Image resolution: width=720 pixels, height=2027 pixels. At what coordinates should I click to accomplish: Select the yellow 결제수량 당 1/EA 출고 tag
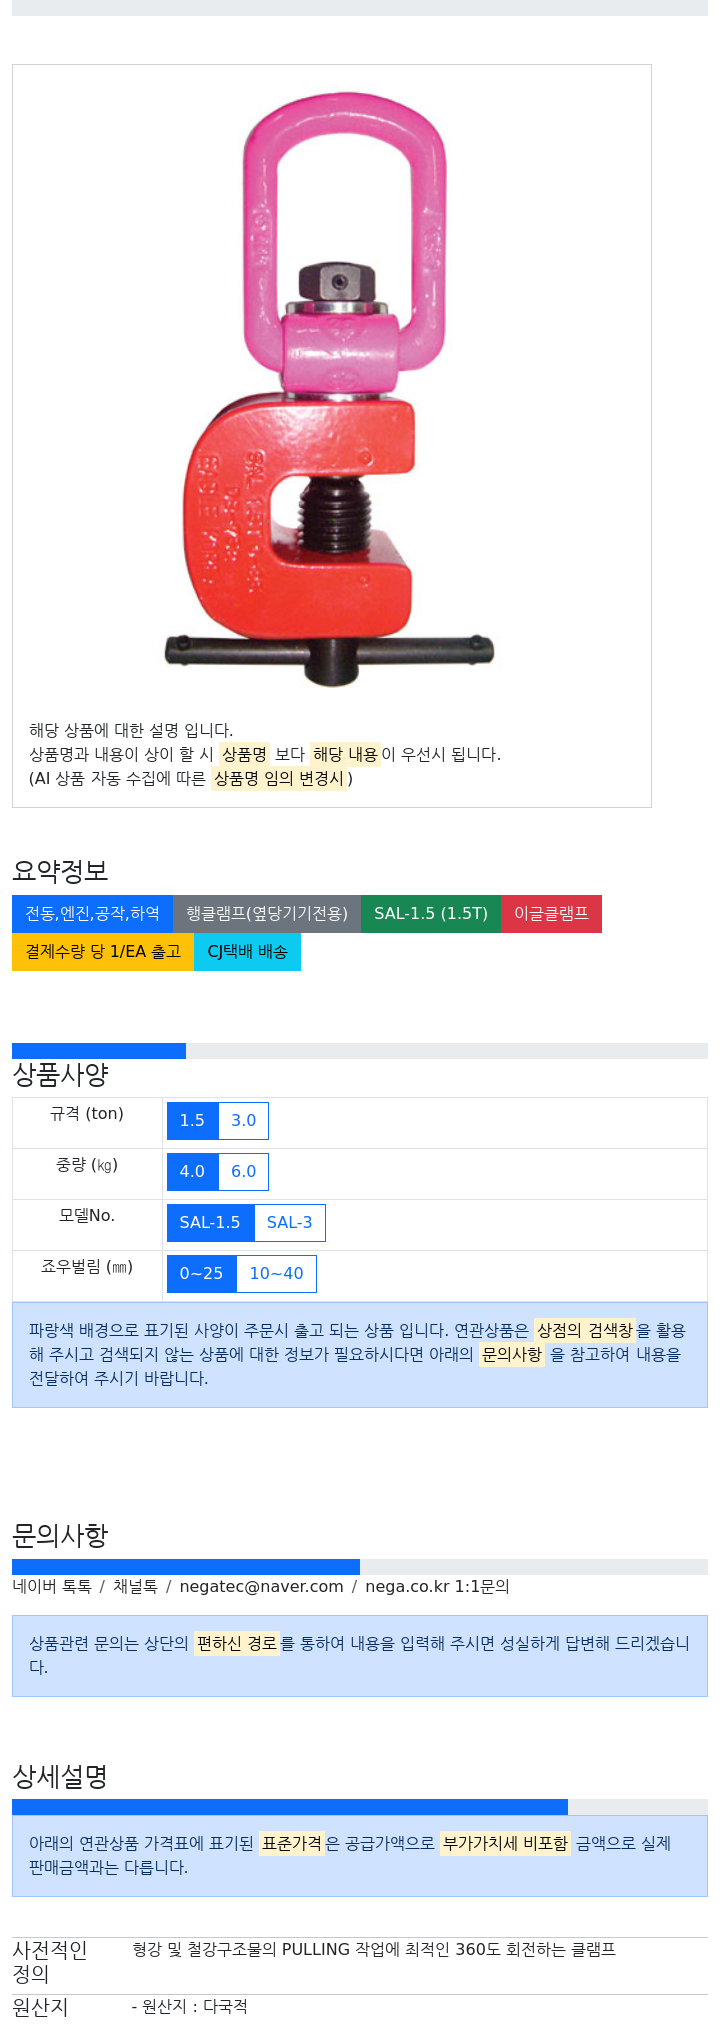coord(103,952)
